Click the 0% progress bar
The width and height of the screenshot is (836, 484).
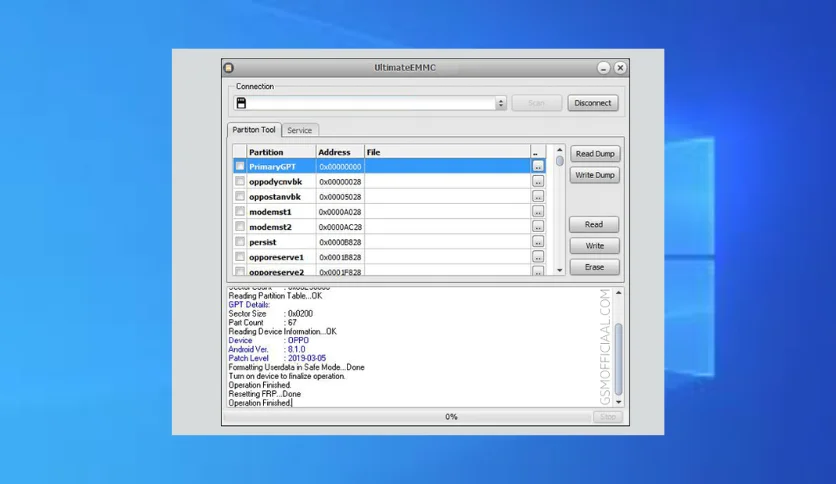[408, 417]
